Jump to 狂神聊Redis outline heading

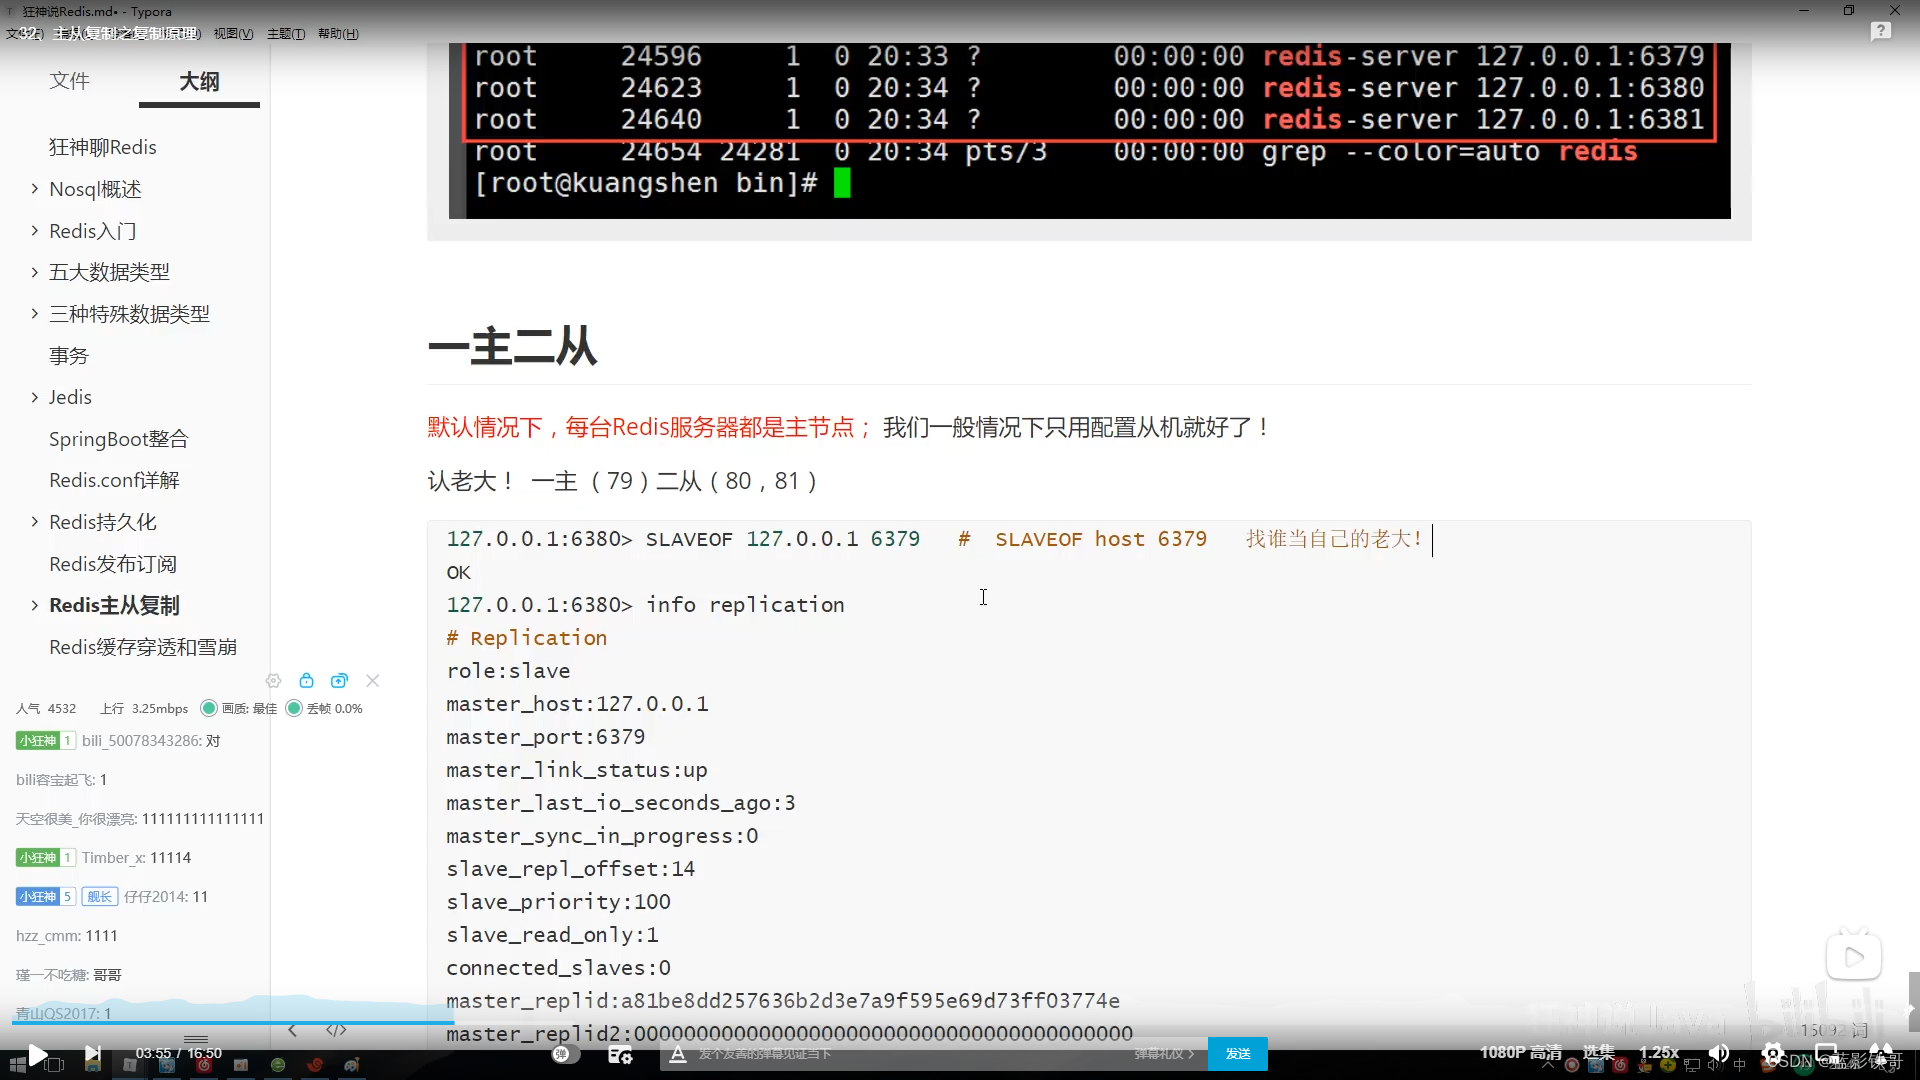103,147
